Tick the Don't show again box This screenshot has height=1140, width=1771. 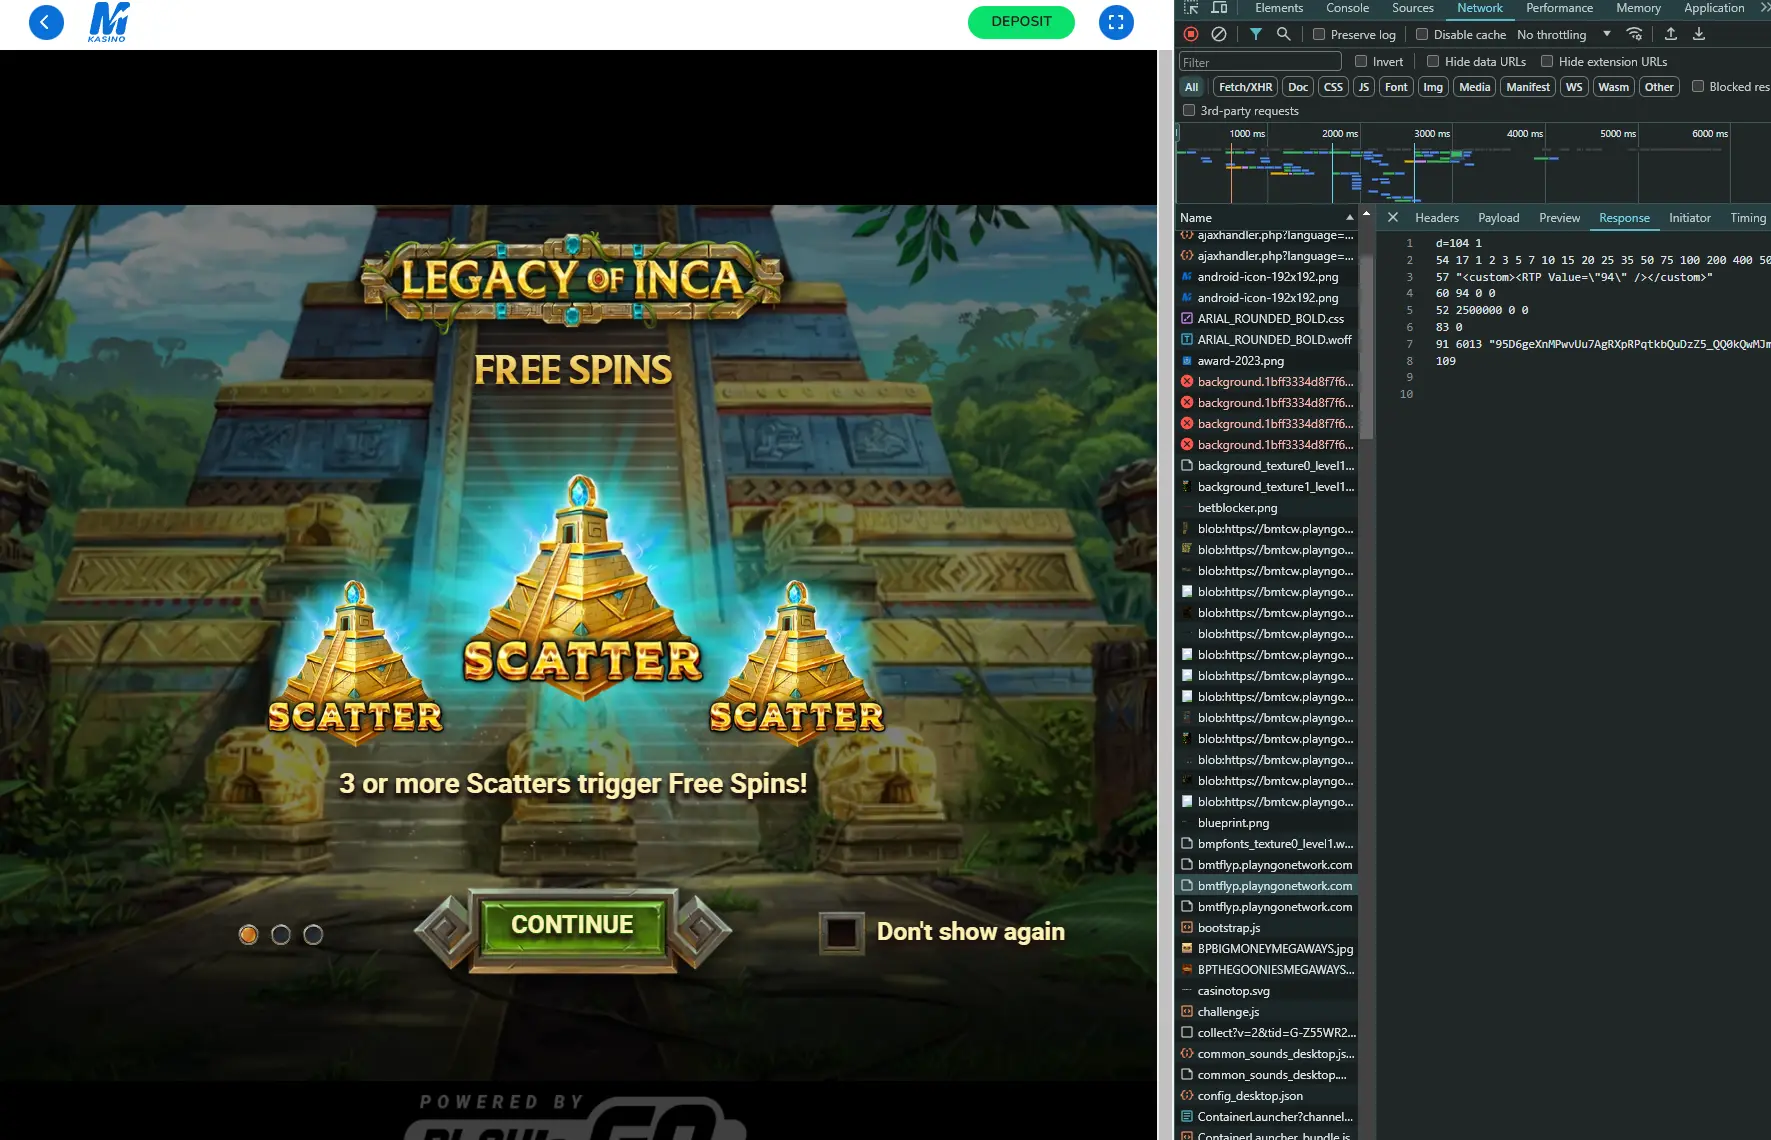tap(842, 933)
